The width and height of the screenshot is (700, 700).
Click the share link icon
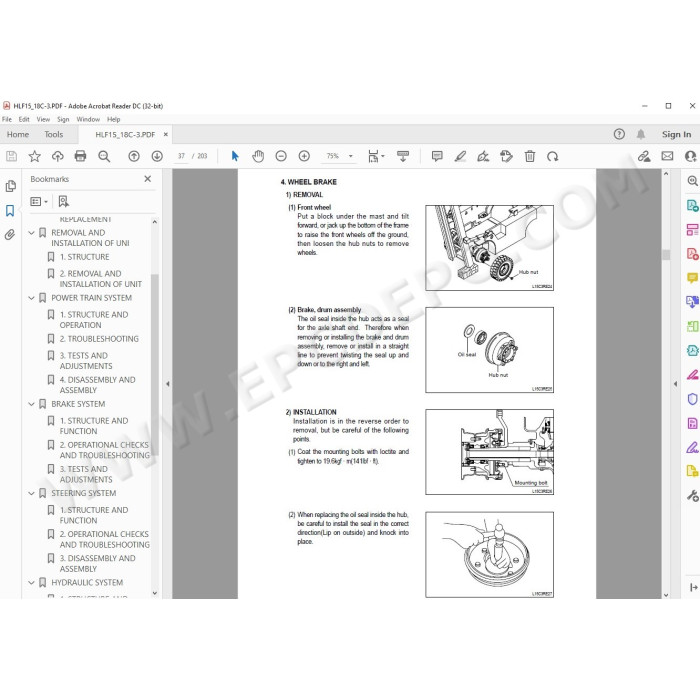(x=644, y=156)
